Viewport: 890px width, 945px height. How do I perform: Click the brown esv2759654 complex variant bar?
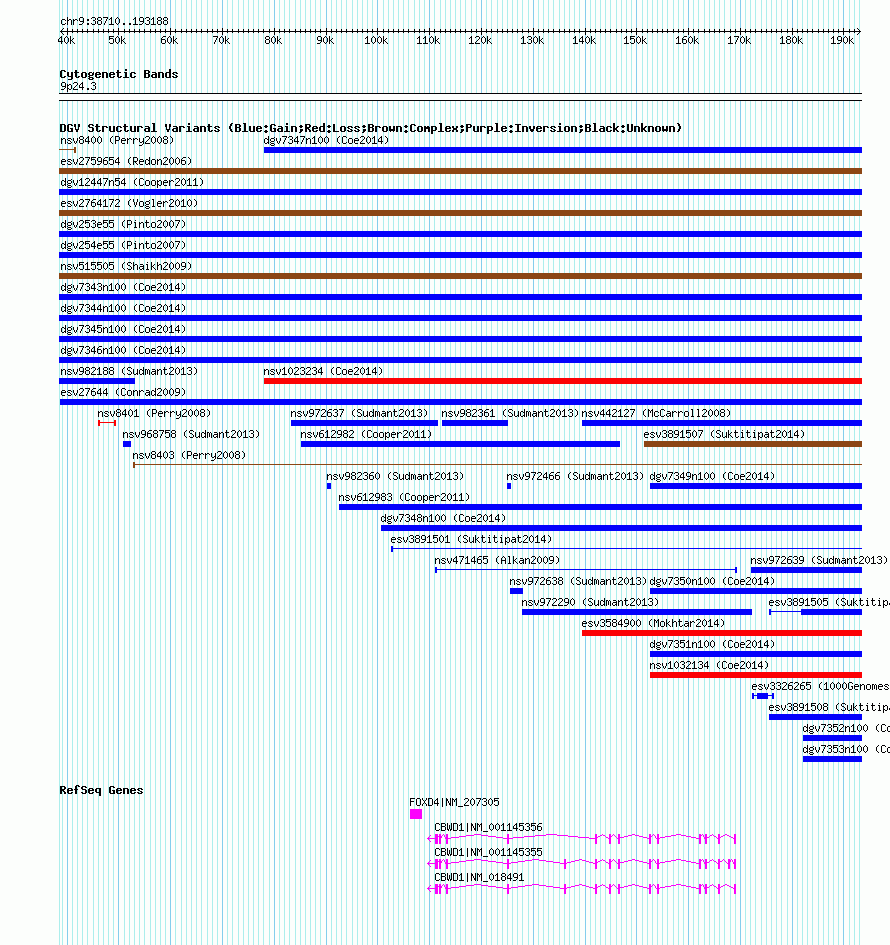coord(460,171)
